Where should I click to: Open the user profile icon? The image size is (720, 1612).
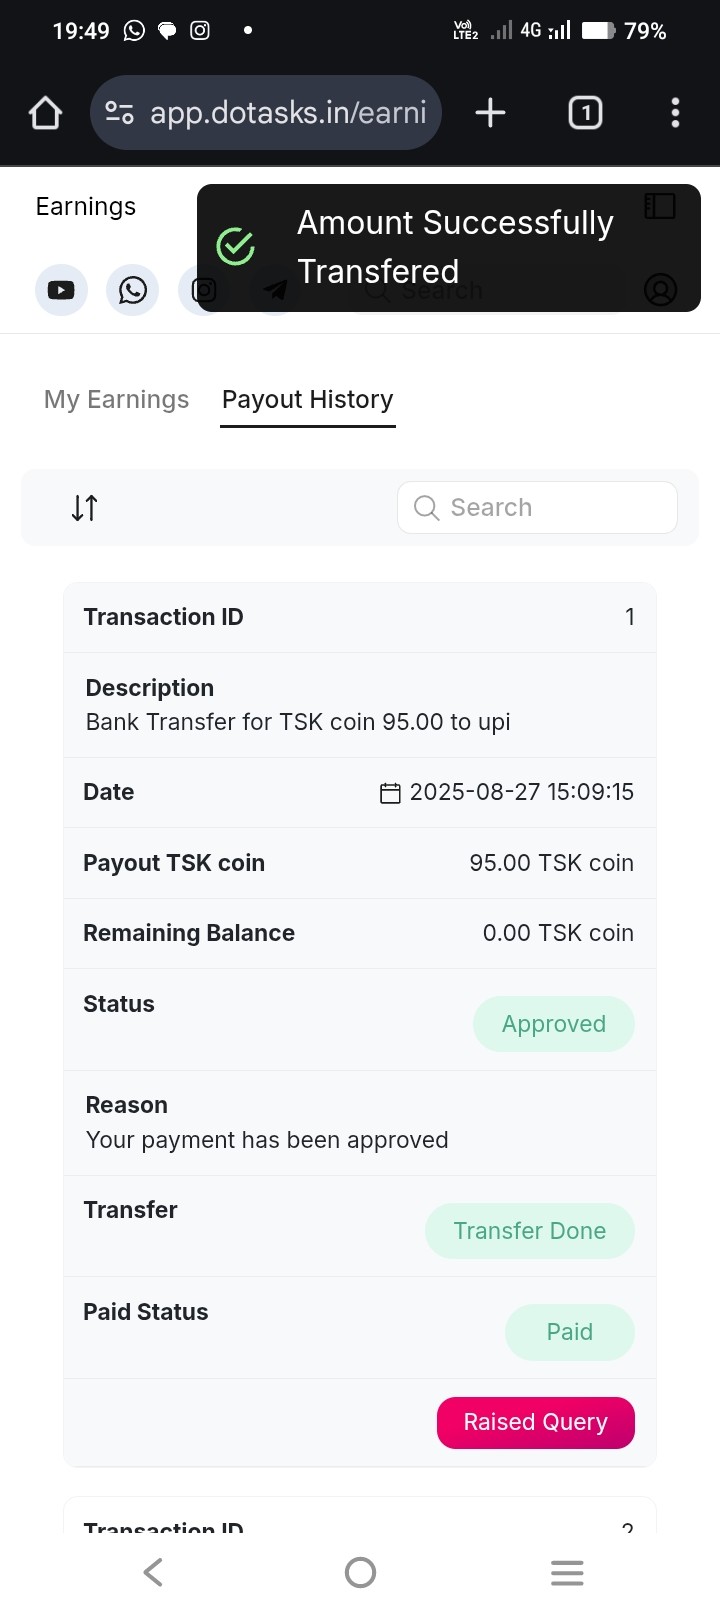pos(660,290)
